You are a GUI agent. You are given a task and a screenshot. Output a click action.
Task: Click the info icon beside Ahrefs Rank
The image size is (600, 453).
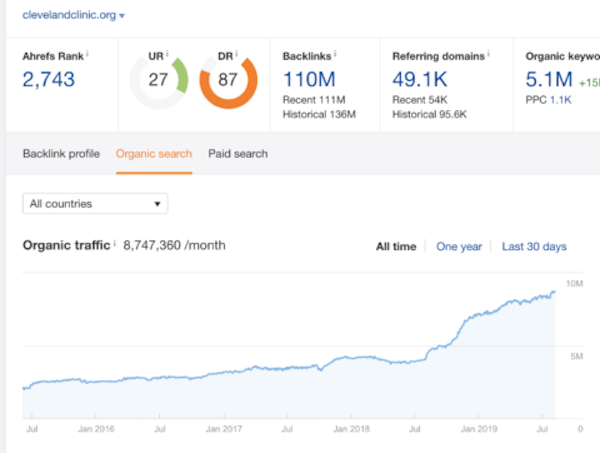(x=87, y=54)
